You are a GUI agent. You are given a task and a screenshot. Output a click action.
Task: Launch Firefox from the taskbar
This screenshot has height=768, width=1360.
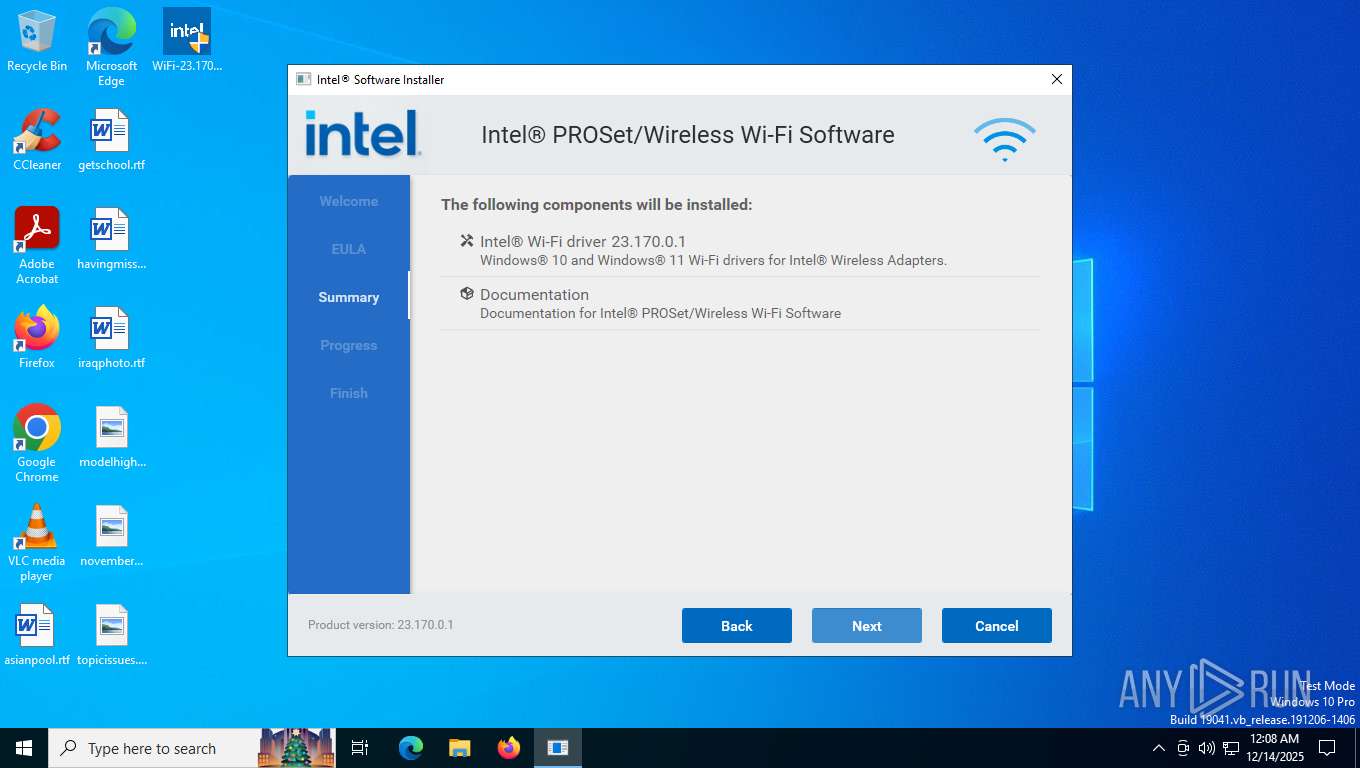(509, 748)
